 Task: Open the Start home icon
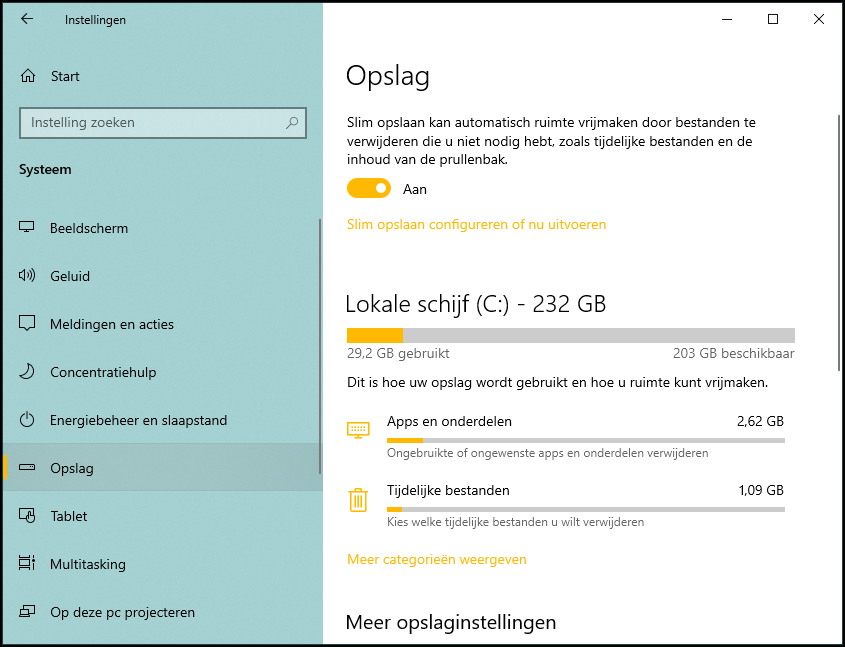click(27, 76)
